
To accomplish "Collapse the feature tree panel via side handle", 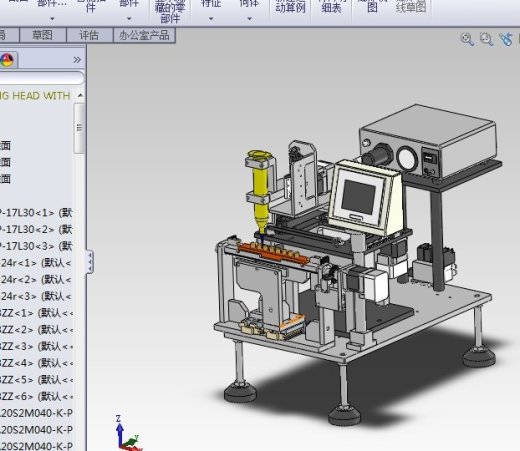I will 89,262.
